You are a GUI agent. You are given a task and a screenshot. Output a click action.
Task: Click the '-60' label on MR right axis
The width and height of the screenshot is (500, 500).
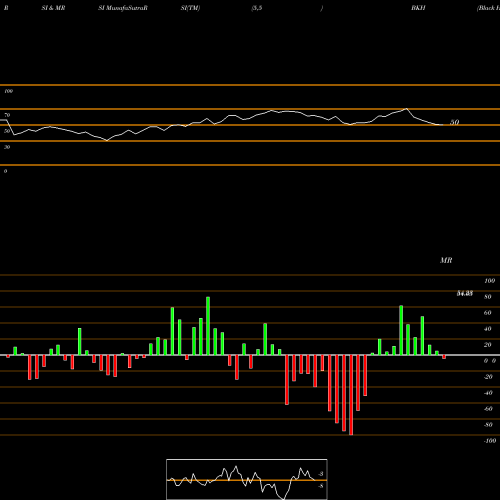click(488, 409)
